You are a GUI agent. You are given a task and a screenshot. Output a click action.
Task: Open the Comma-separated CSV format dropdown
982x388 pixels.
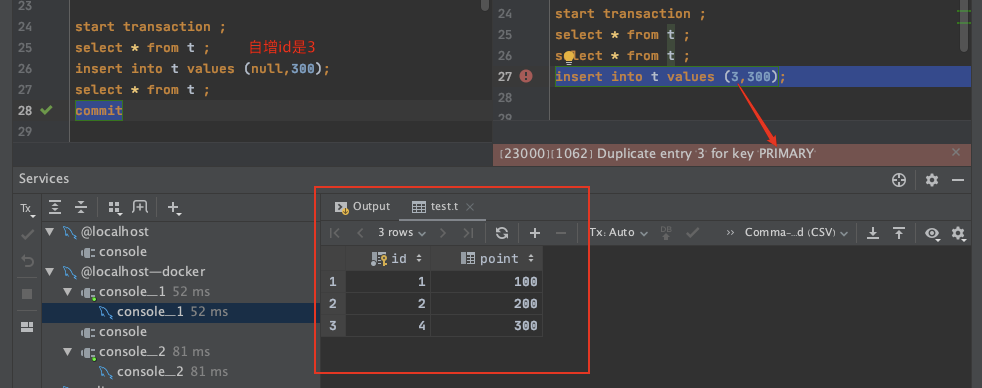click(796, 233)
